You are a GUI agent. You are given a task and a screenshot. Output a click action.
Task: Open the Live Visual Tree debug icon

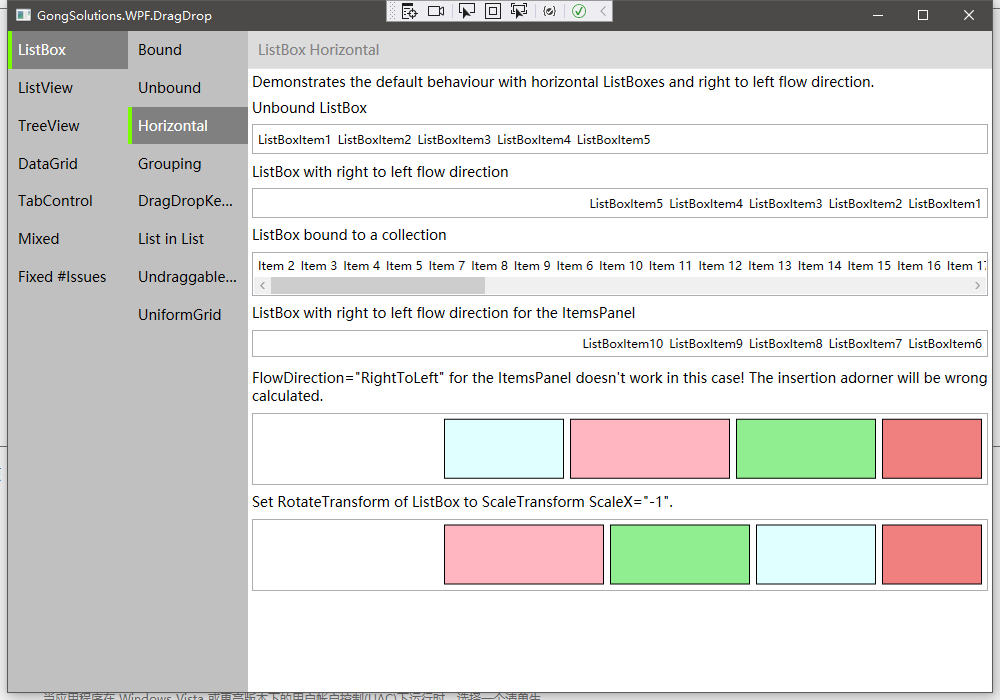[x=409, y=11]
